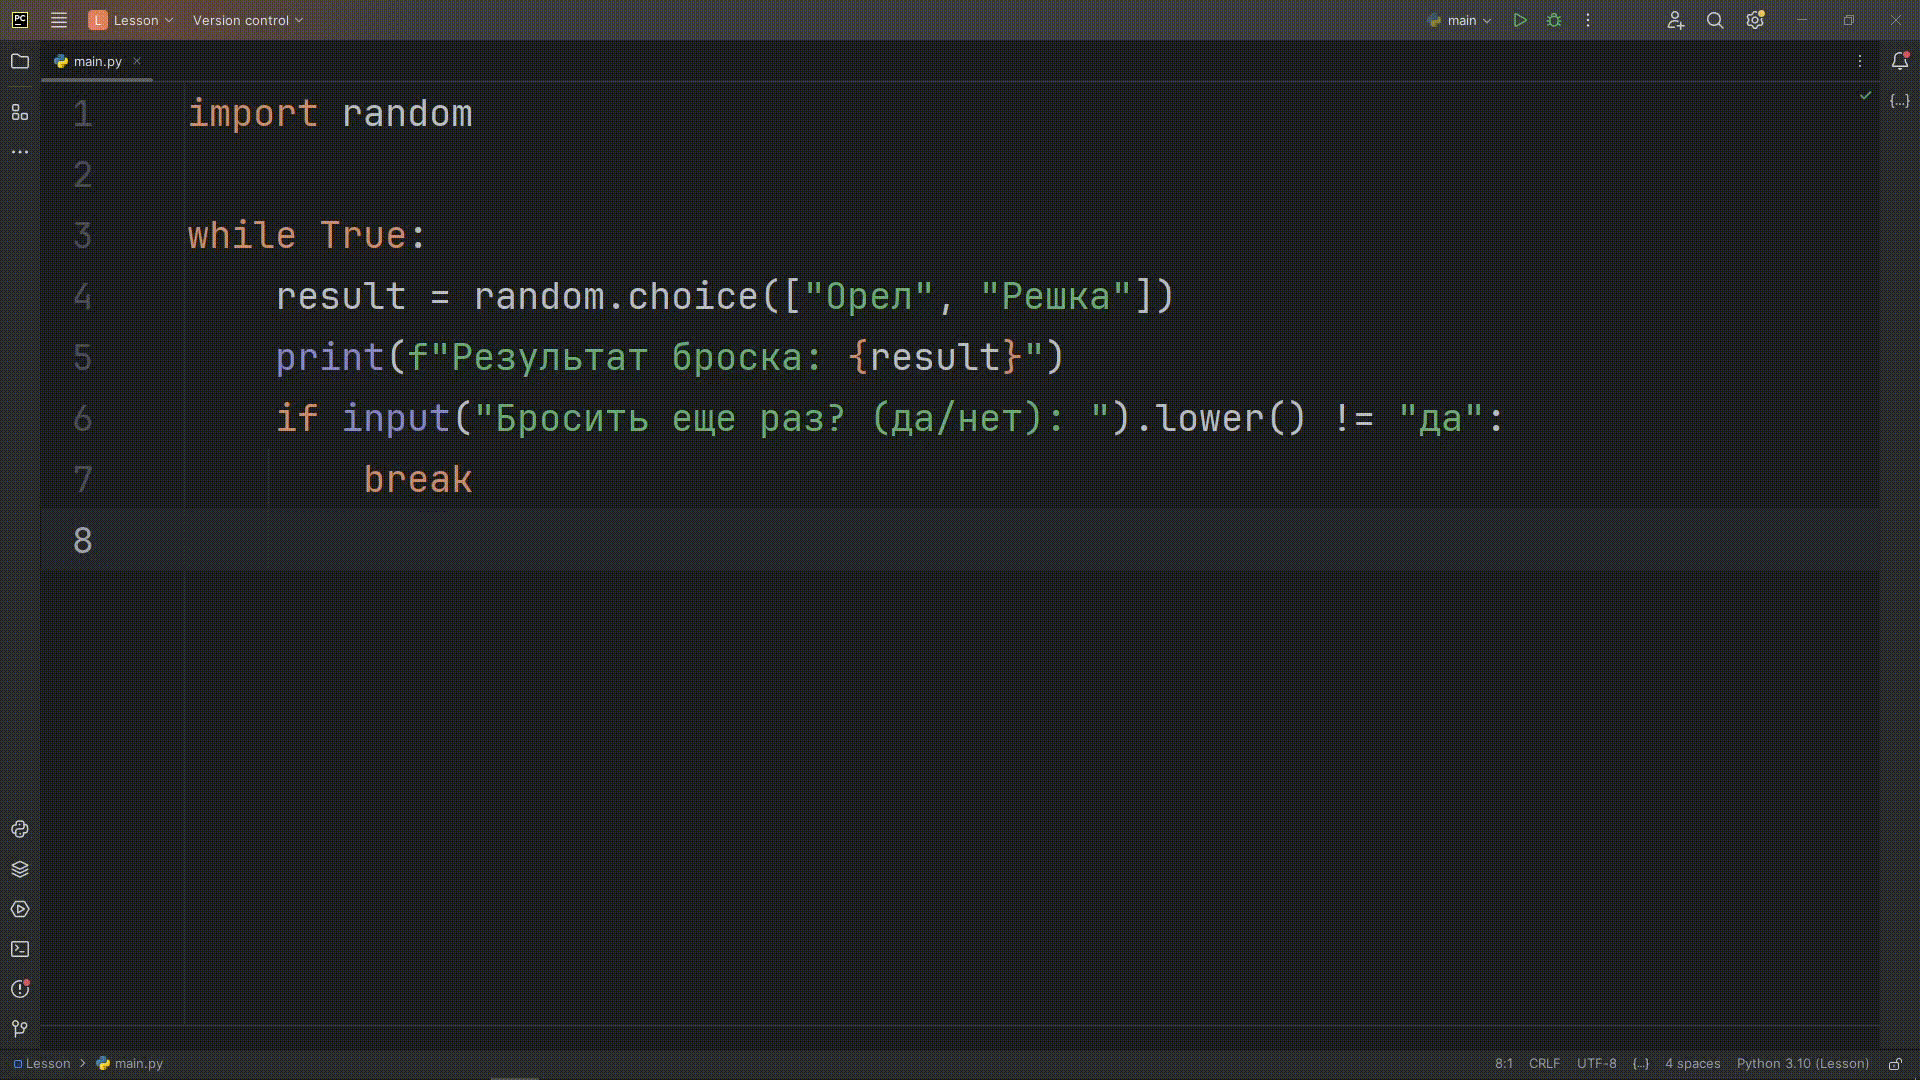The image size is (1920, 1080).
Task: Select the main.py editor tab
Action: click(97, 61)
